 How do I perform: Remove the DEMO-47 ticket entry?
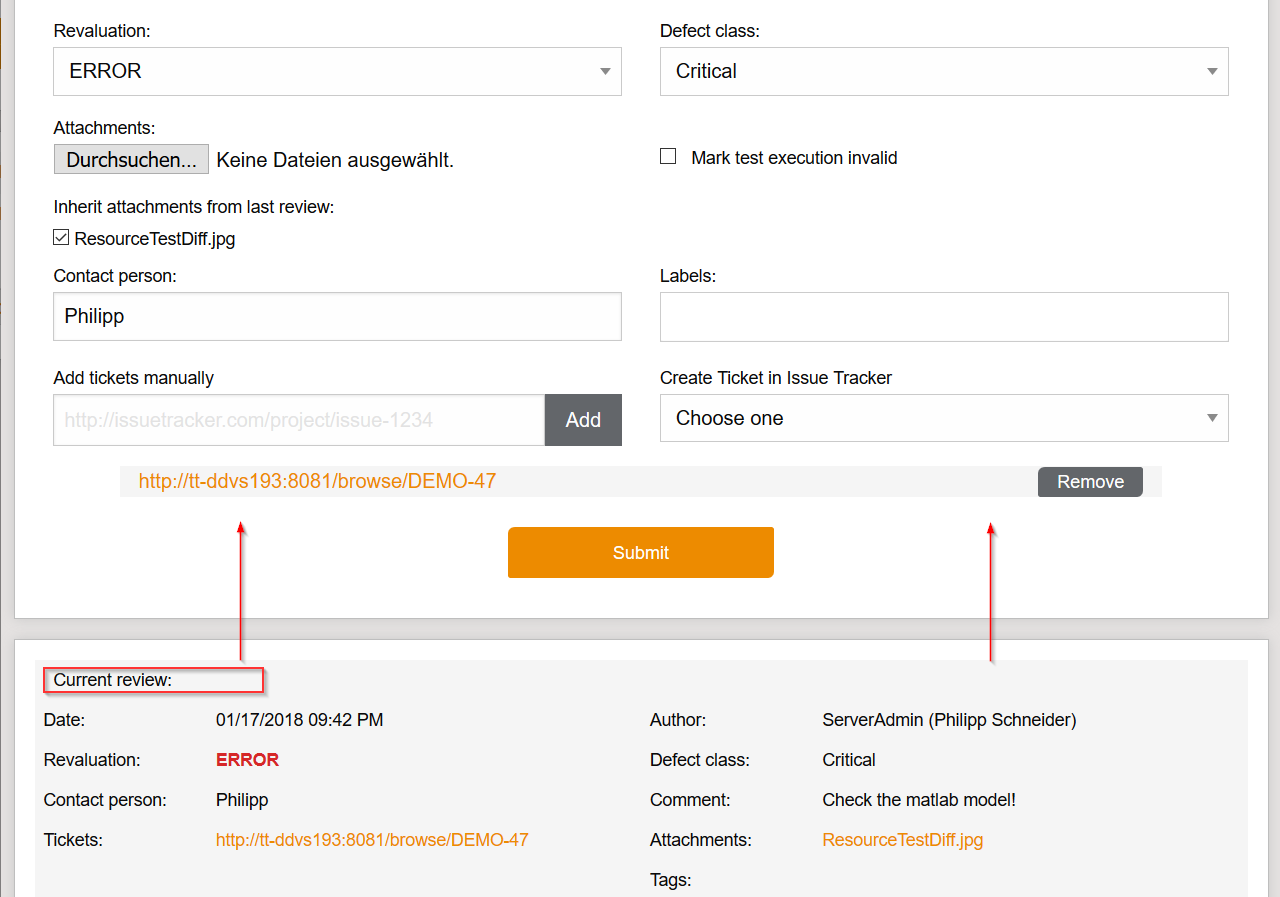click(1090, 481)
